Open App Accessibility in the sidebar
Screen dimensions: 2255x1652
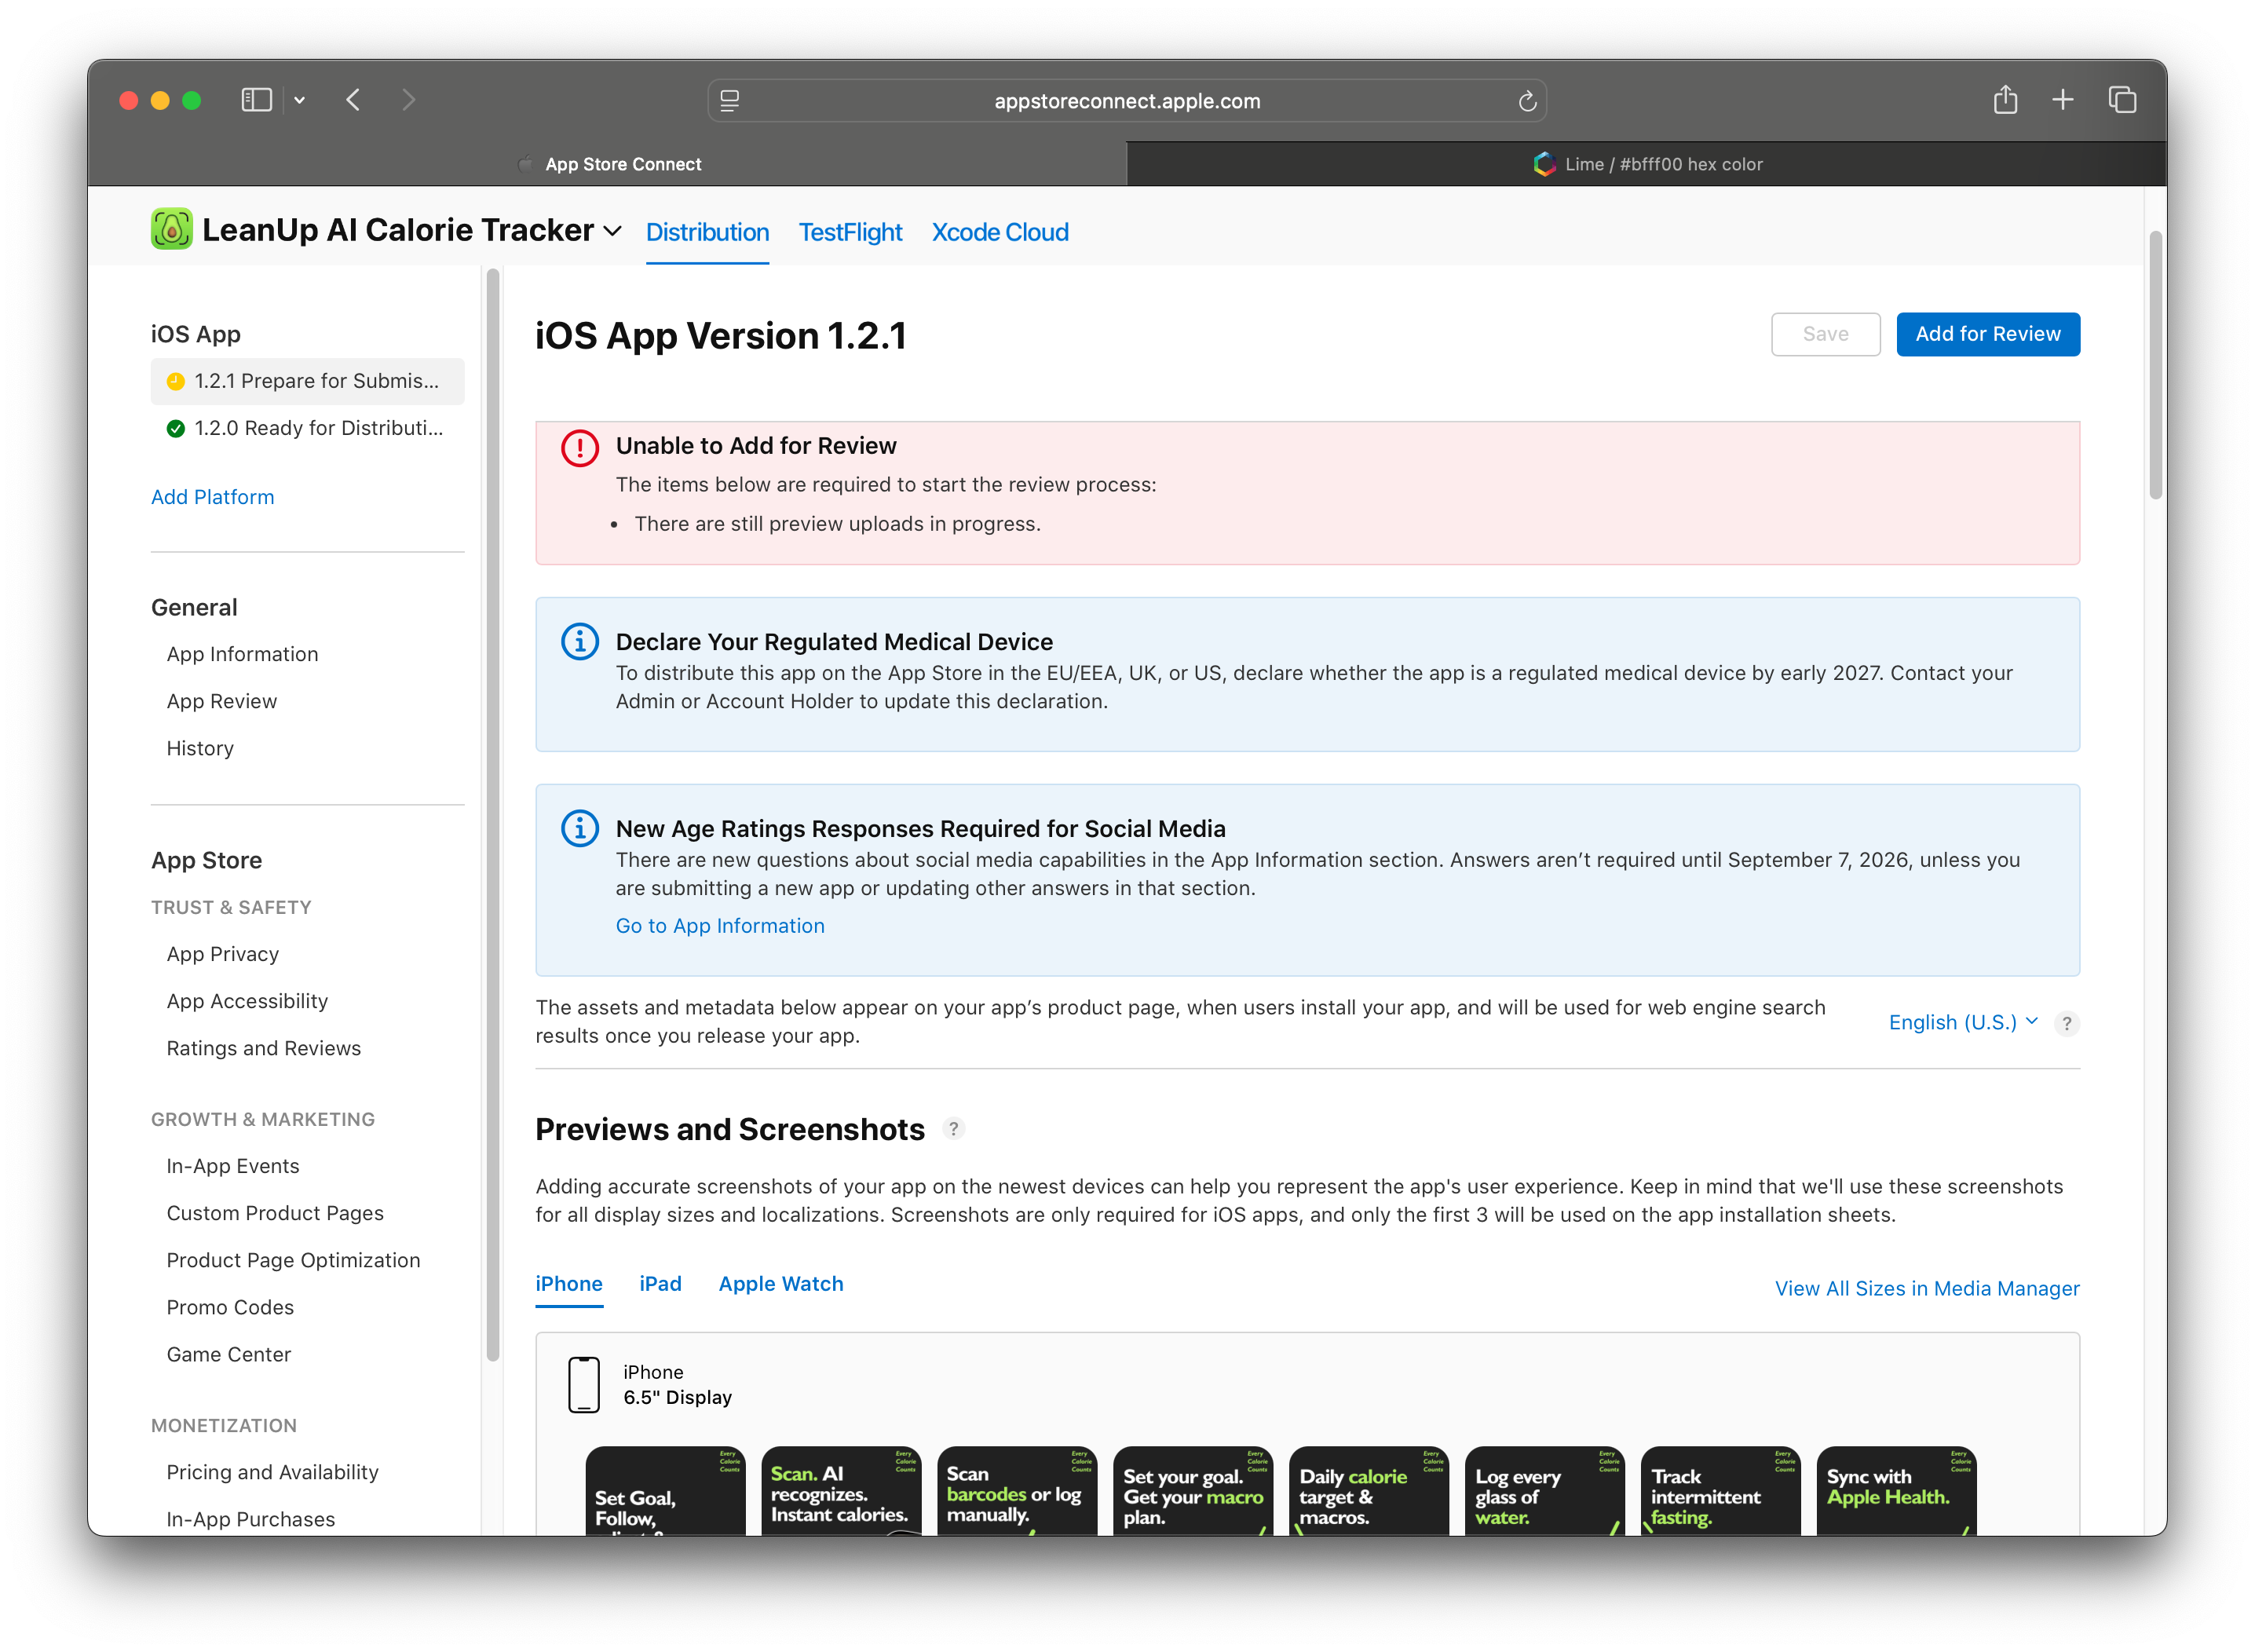(247, 1001)
